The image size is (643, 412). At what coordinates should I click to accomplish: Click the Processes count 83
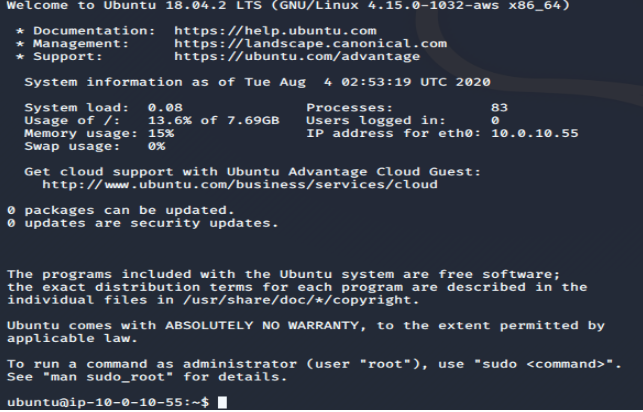(499, 108)
